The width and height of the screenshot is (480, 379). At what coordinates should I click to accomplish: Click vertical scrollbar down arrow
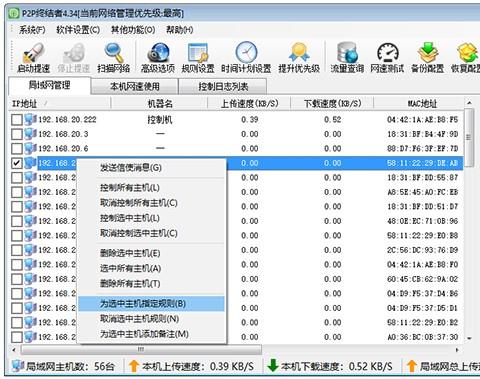click(x=469, y=338)
